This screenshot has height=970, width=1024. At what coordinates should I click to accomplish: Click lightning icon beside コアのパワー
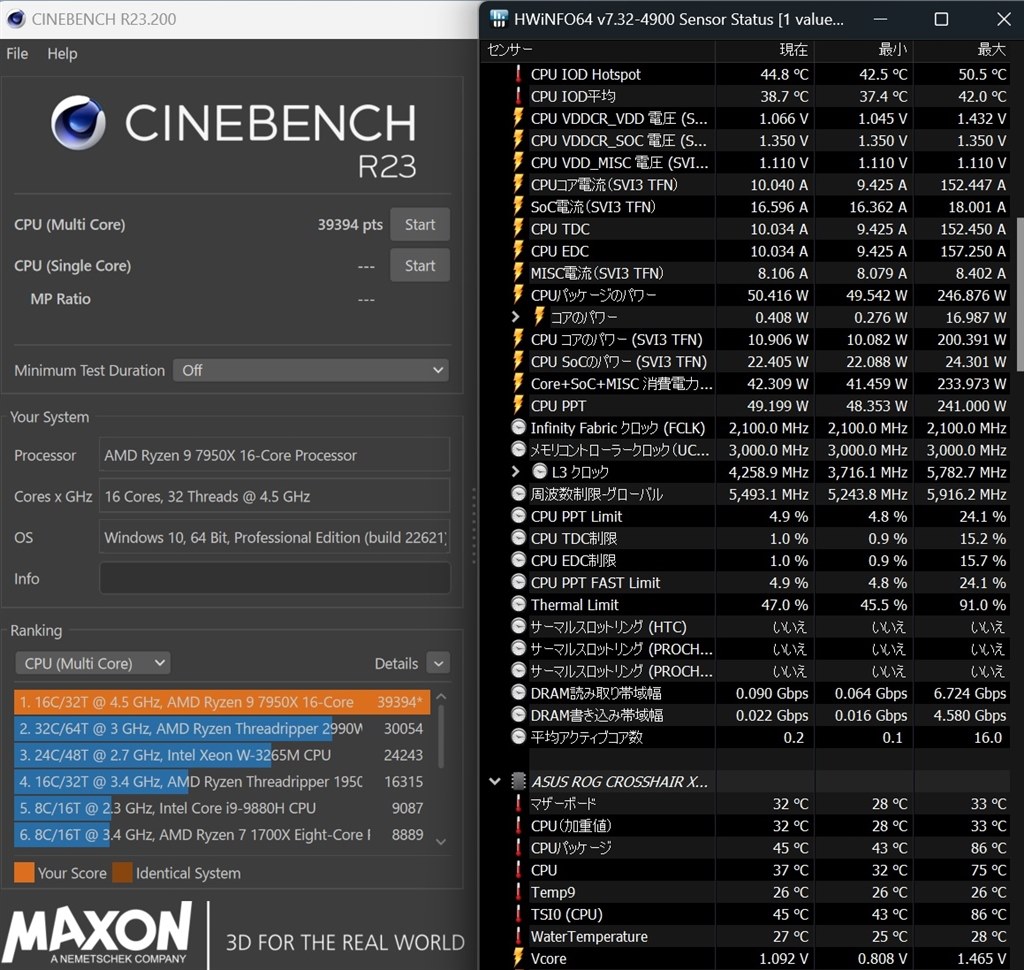(539, 317)
